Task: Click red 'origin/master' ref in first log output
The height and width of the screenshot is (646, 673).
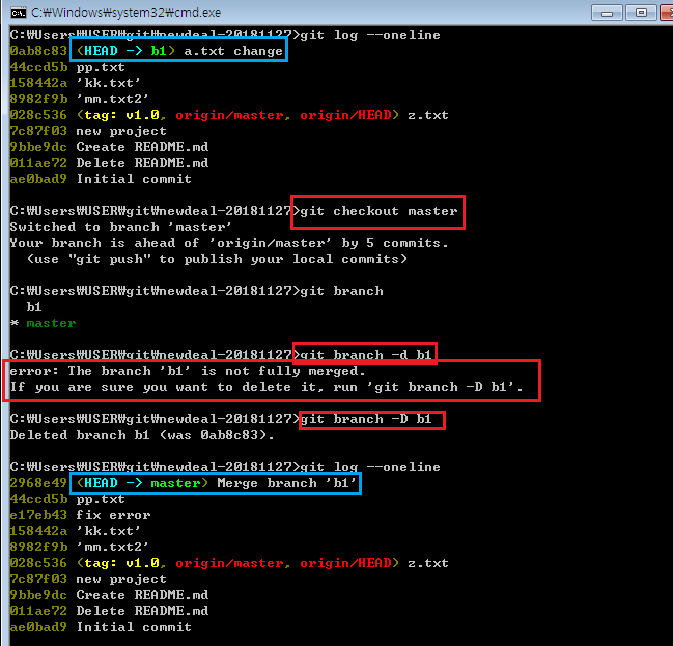Action: 229,115
